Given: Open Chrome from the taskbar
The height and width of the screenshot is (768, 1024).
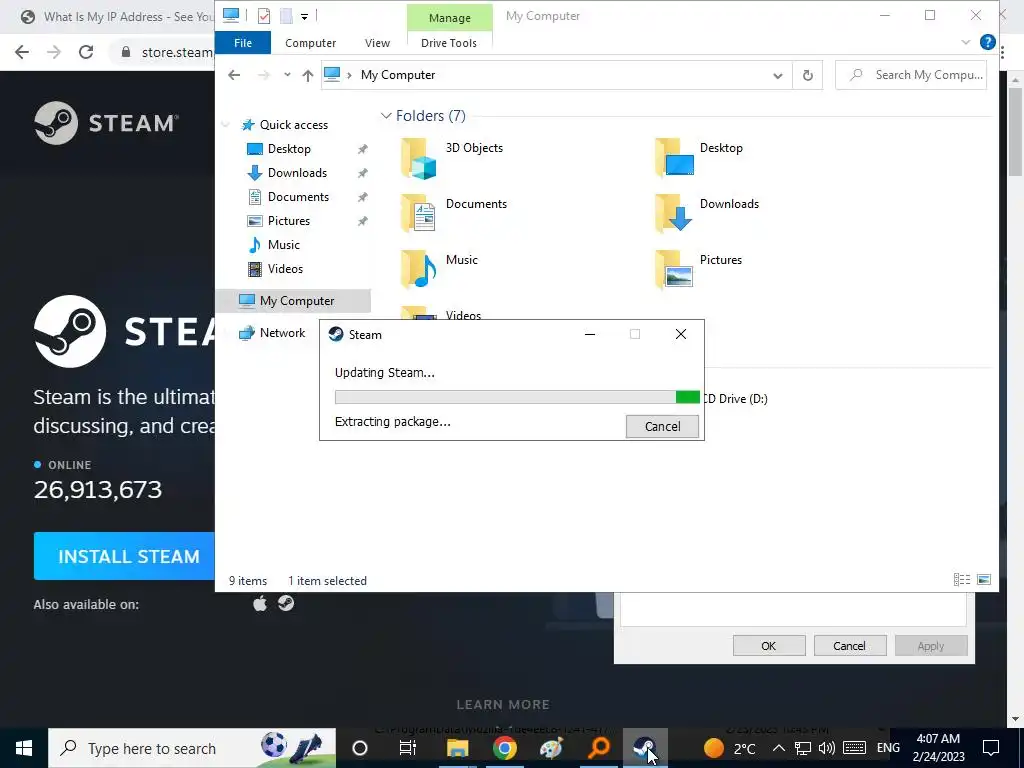Looking at the screenshot, I should 504,748.
